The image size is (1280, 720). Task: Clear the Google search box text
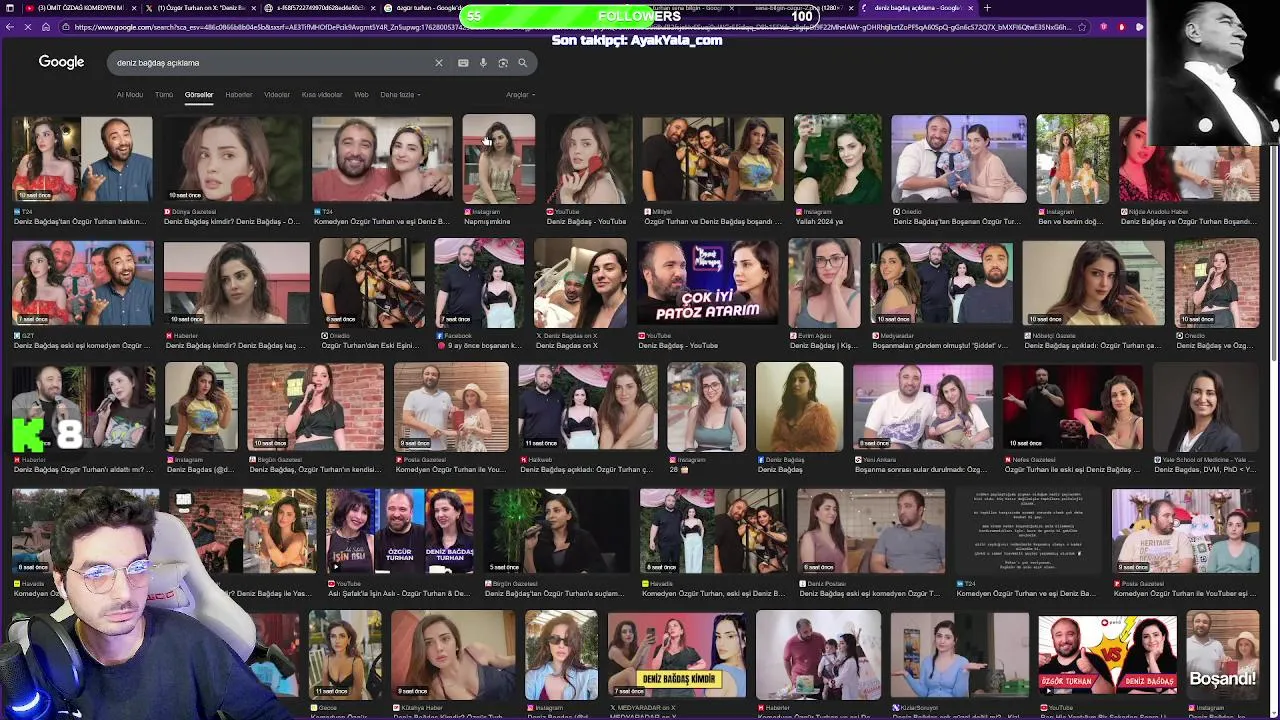(x=438, y=63)
